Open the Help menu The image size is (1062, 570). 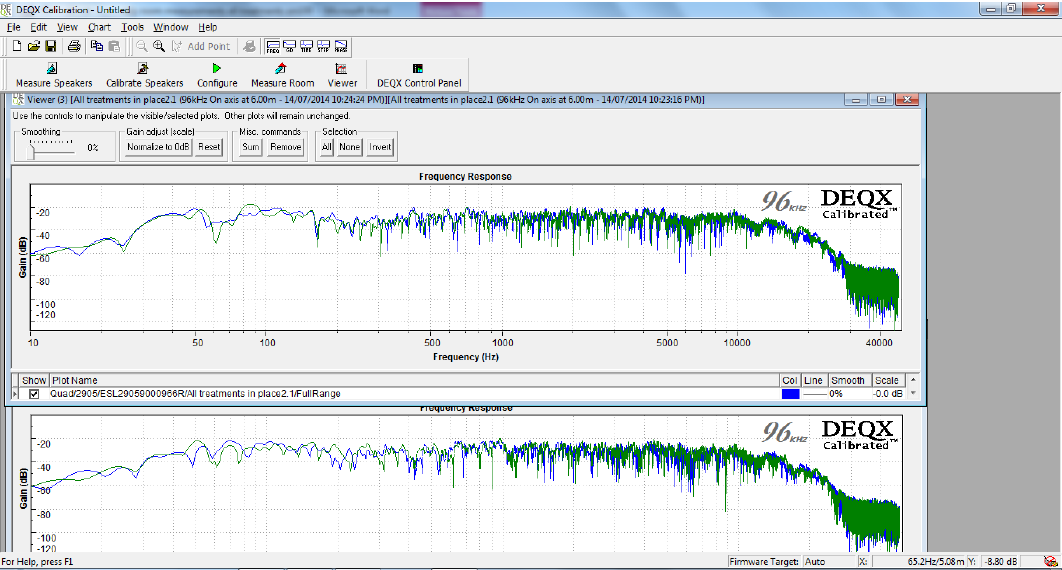[x=208, y=27]
